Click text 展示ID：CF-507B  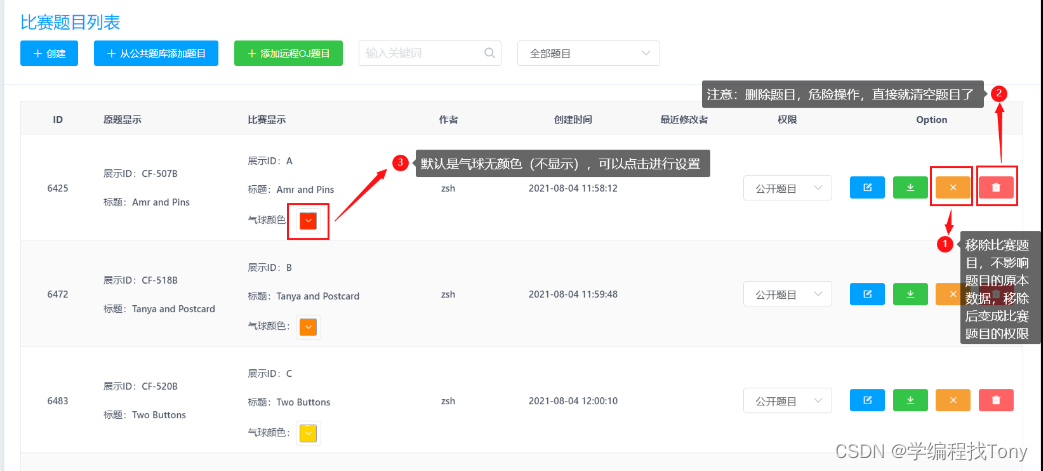pyautogui.click(x=140, y=174)
